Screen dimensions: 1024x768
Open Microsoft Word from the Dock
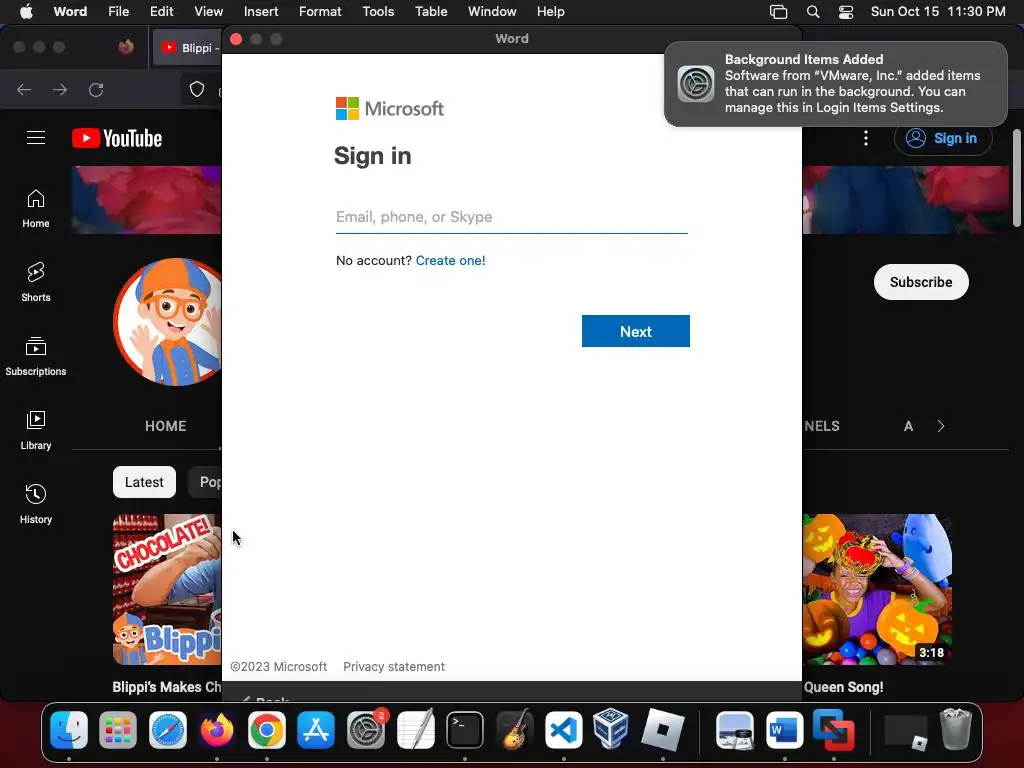(784, 729)
